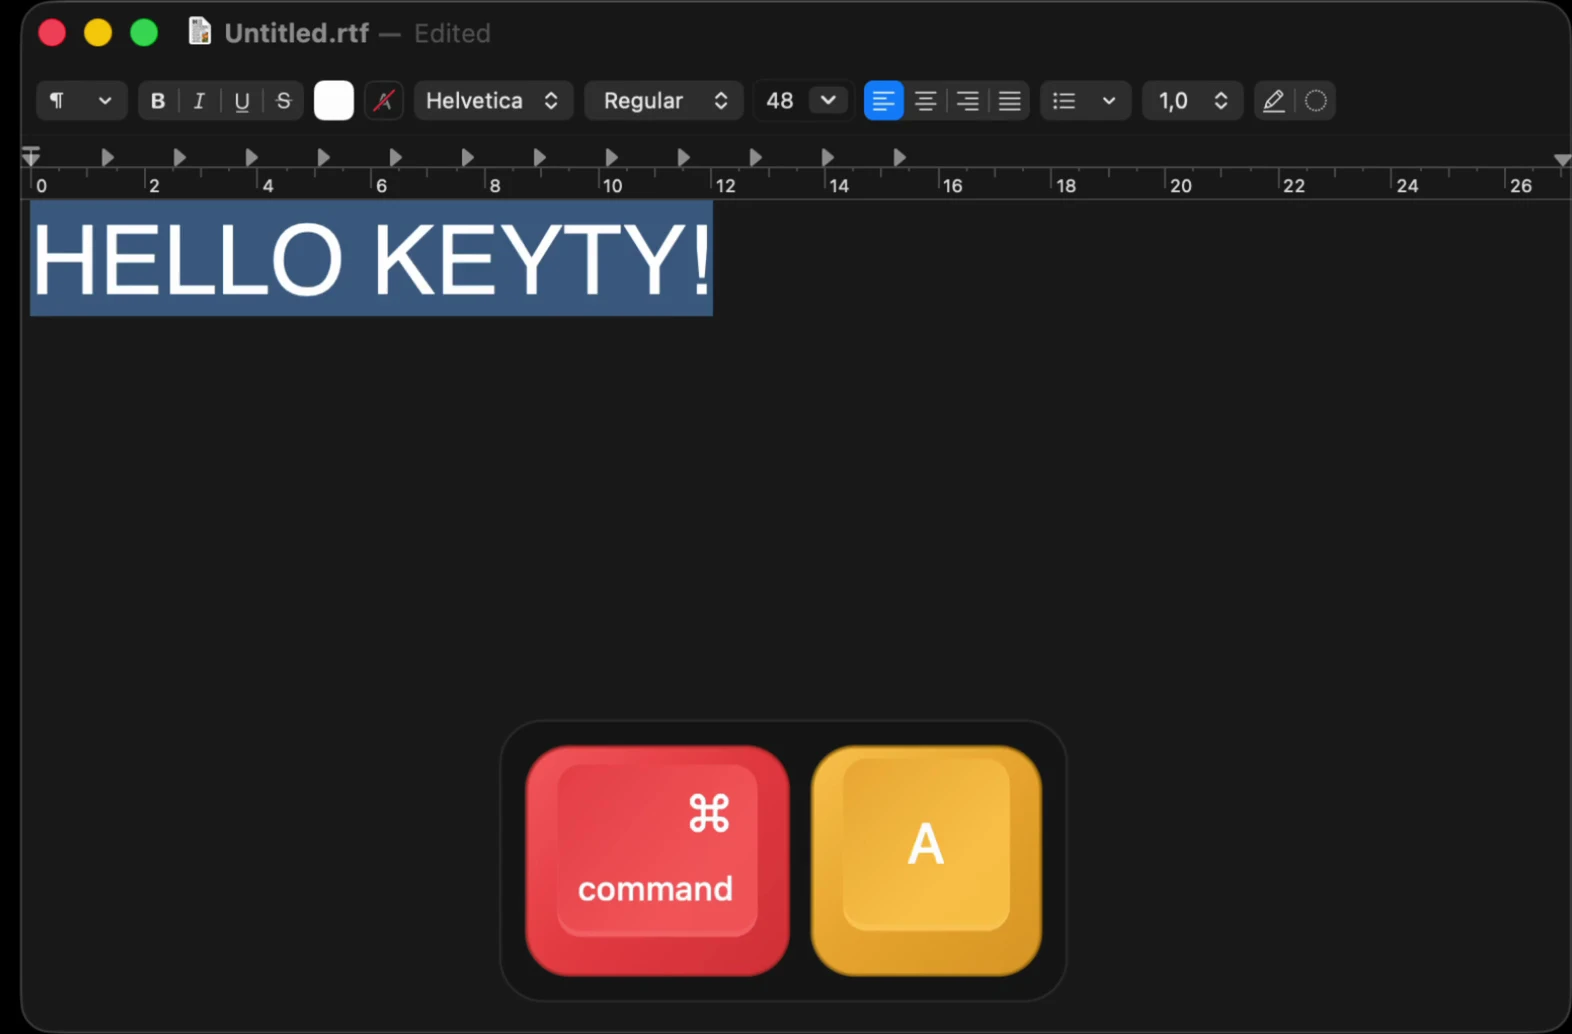This screenshot has height=1034, width=1572.
Task: Click the yellow A key overlay
Action: click(926, 861)
